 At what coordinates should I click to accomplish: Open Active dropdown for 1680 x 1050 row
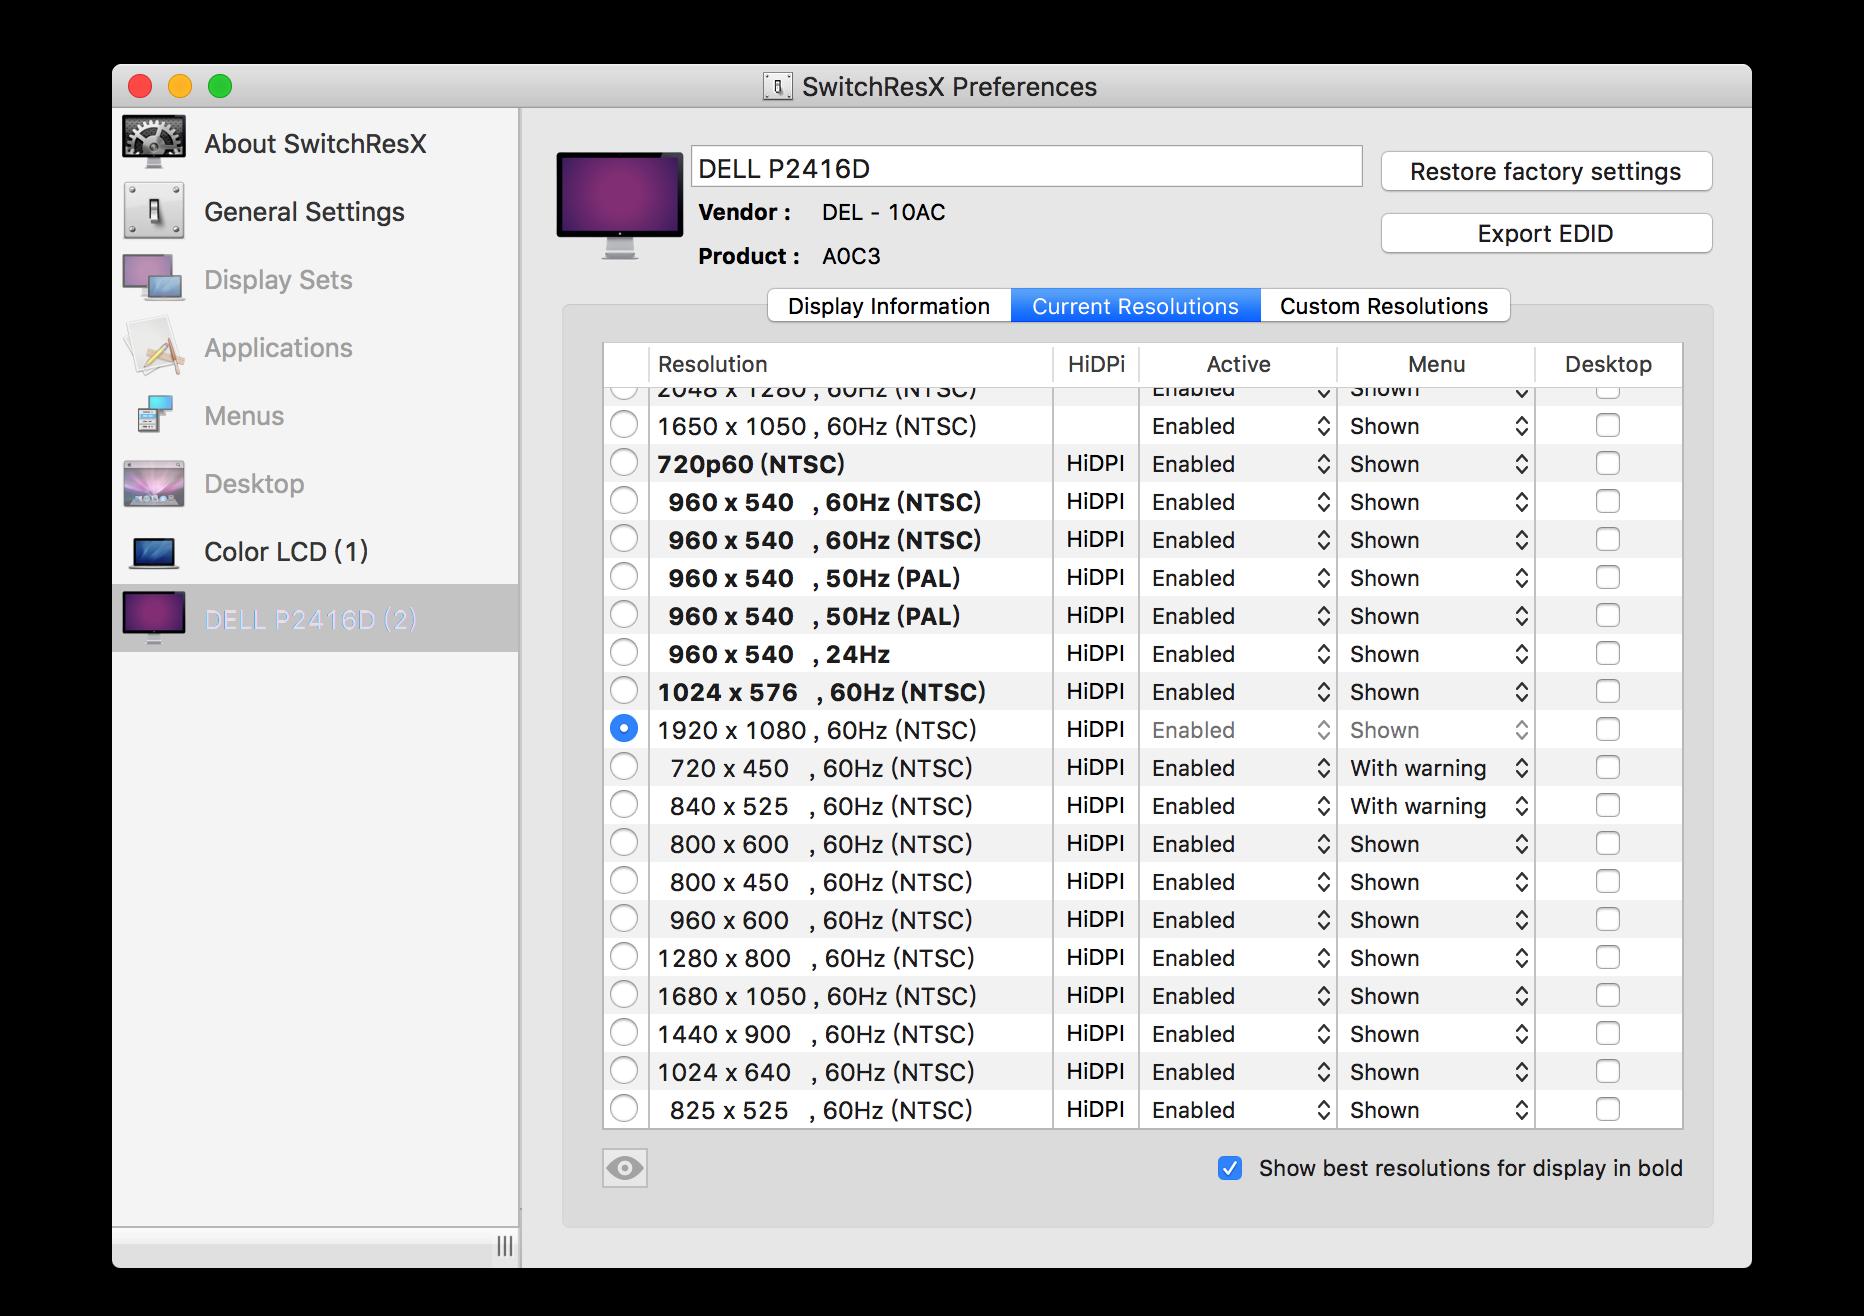pyautogui.click(x=1240, y=996)
